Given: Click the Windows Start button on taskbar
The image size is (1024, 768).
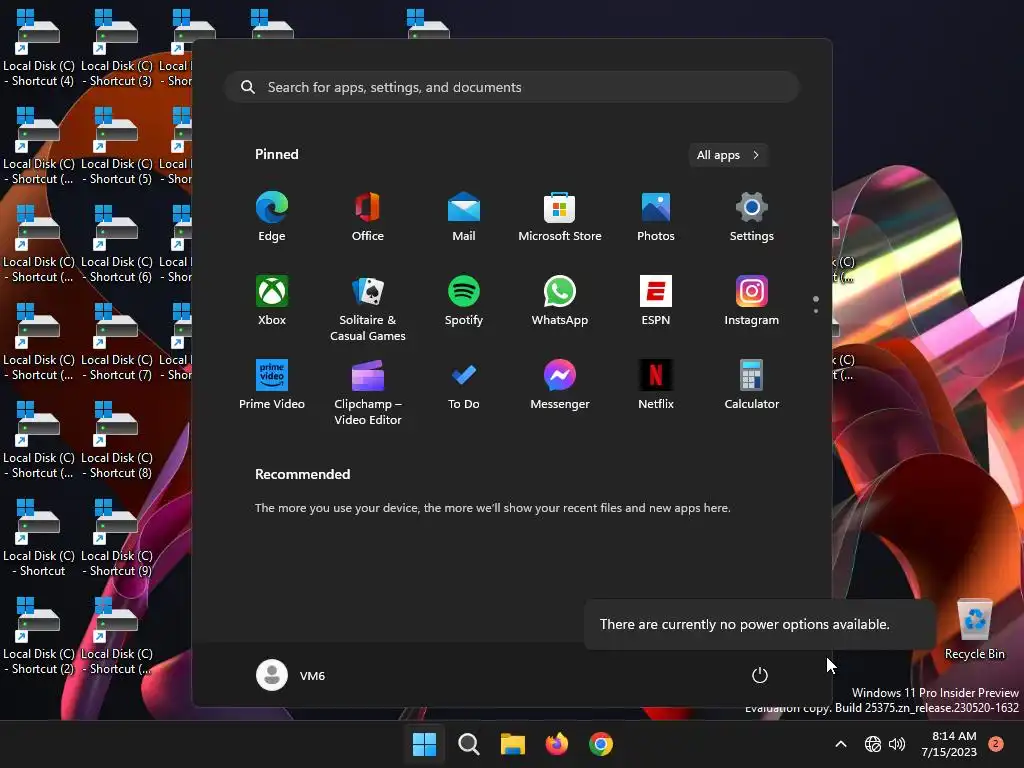Looking at the screenshot, I should 424,744.
